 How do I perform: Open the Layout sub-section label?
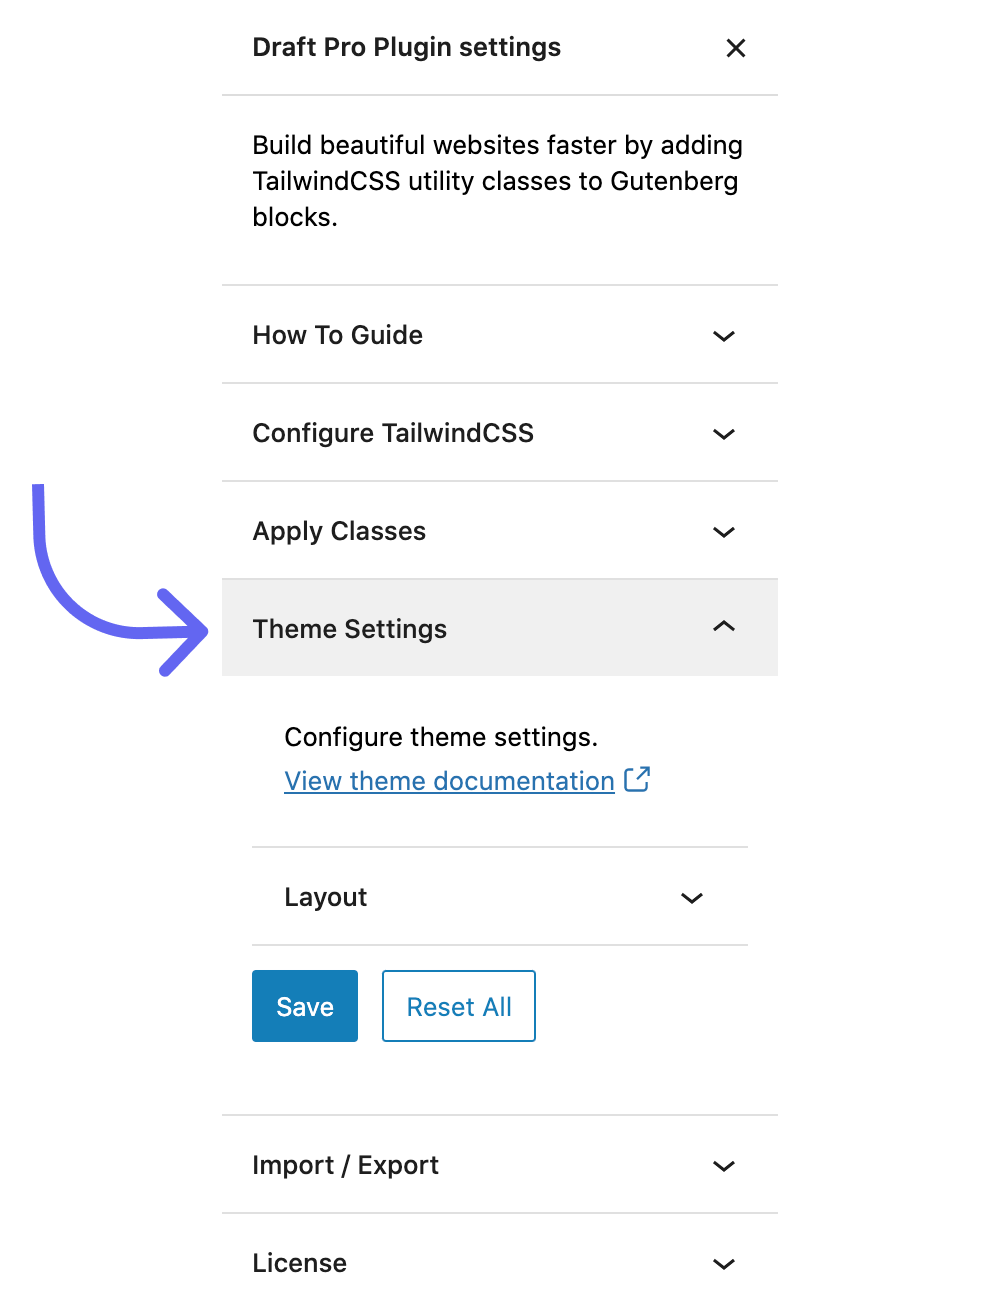click(326, 897)
